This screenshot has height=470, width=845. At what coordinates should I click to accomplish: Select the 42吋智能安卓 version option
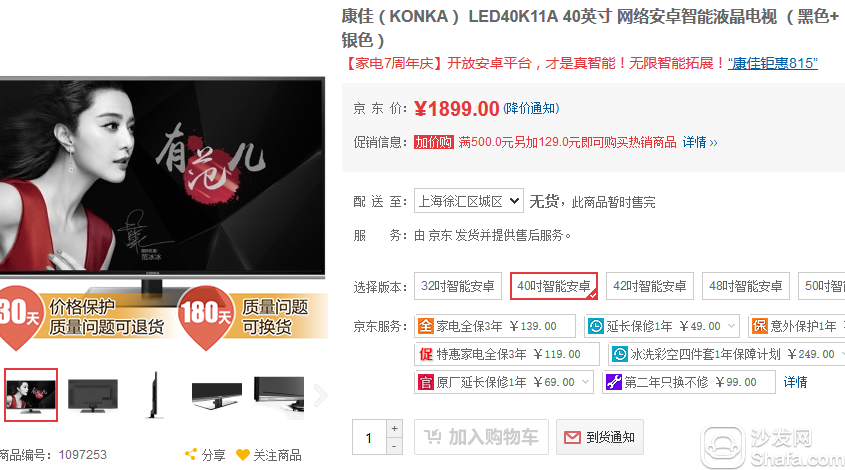649,286
